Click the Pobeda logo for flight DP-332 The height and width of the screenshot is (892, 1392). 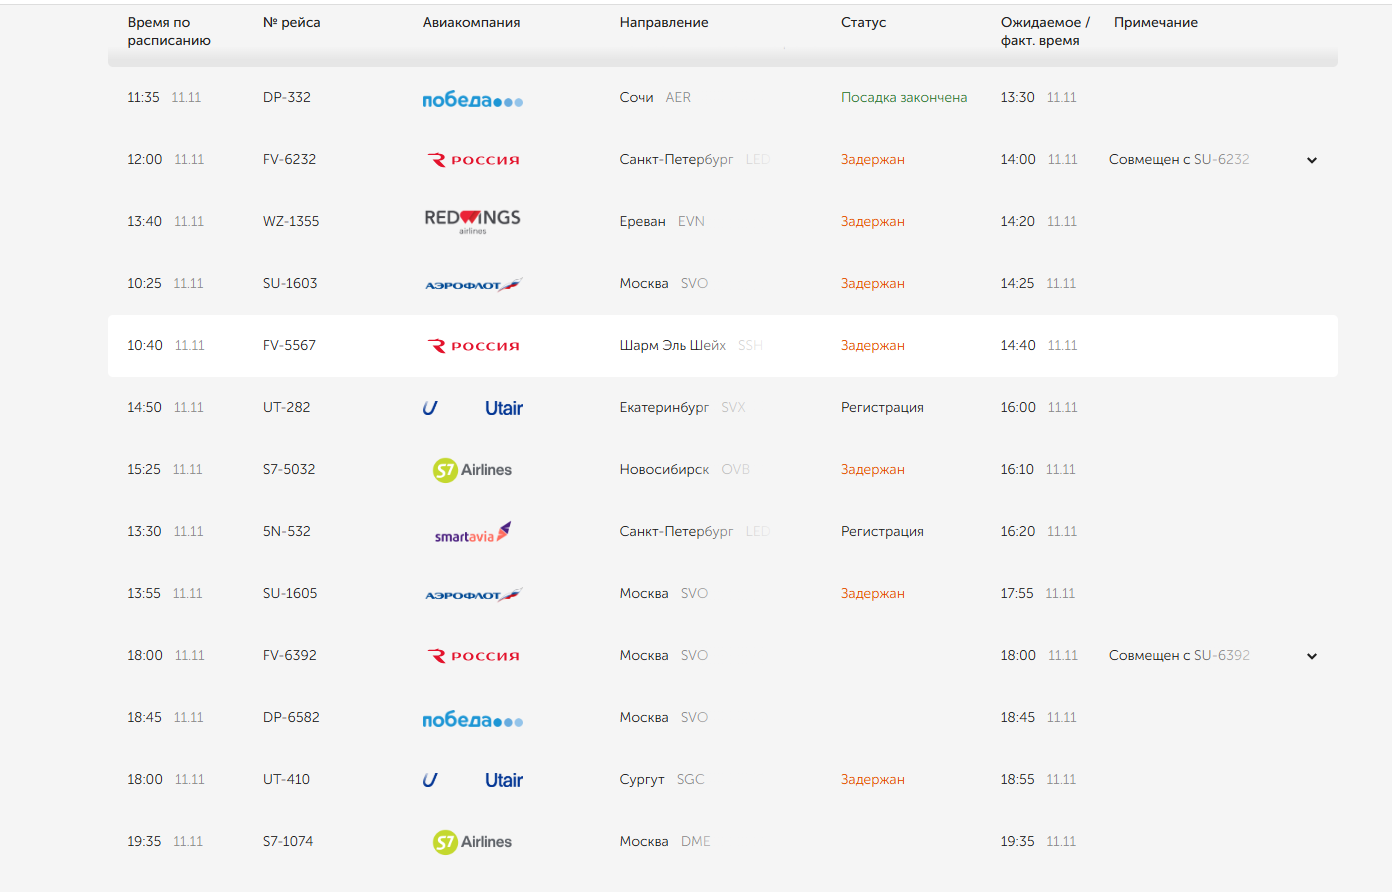472,99
